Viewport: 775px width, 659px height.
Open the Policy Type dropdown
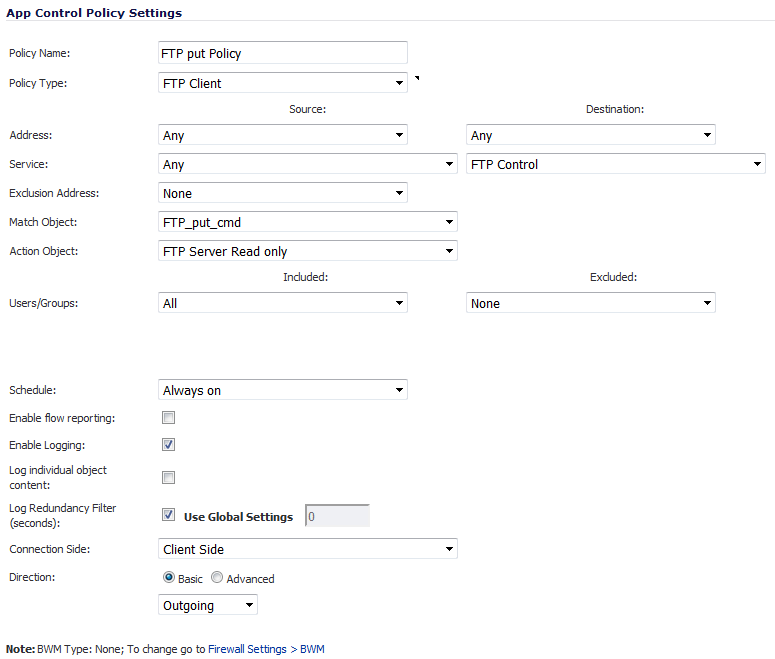tap(283, 83)
